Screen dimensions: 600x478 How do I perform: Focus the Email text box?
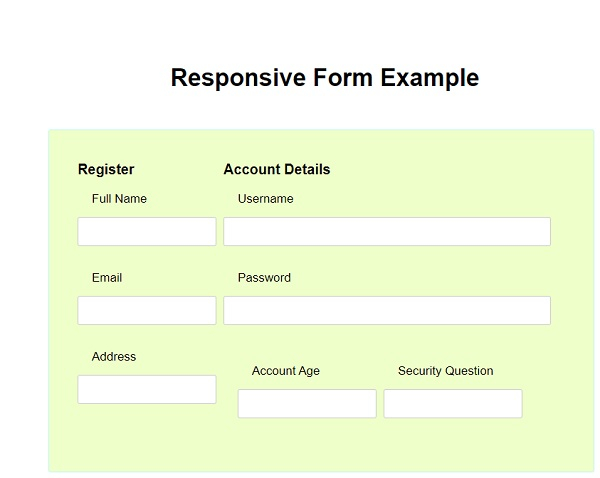147,310
